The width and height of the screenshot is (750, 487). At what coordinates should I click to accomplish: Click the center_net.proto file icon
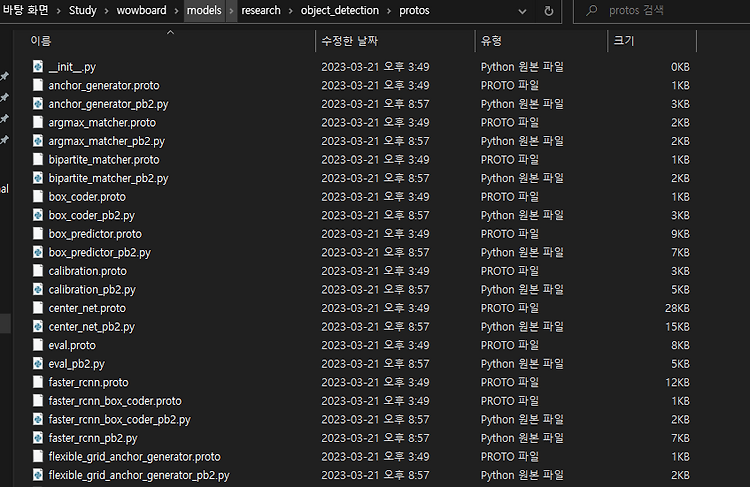(x=38, y=308)
